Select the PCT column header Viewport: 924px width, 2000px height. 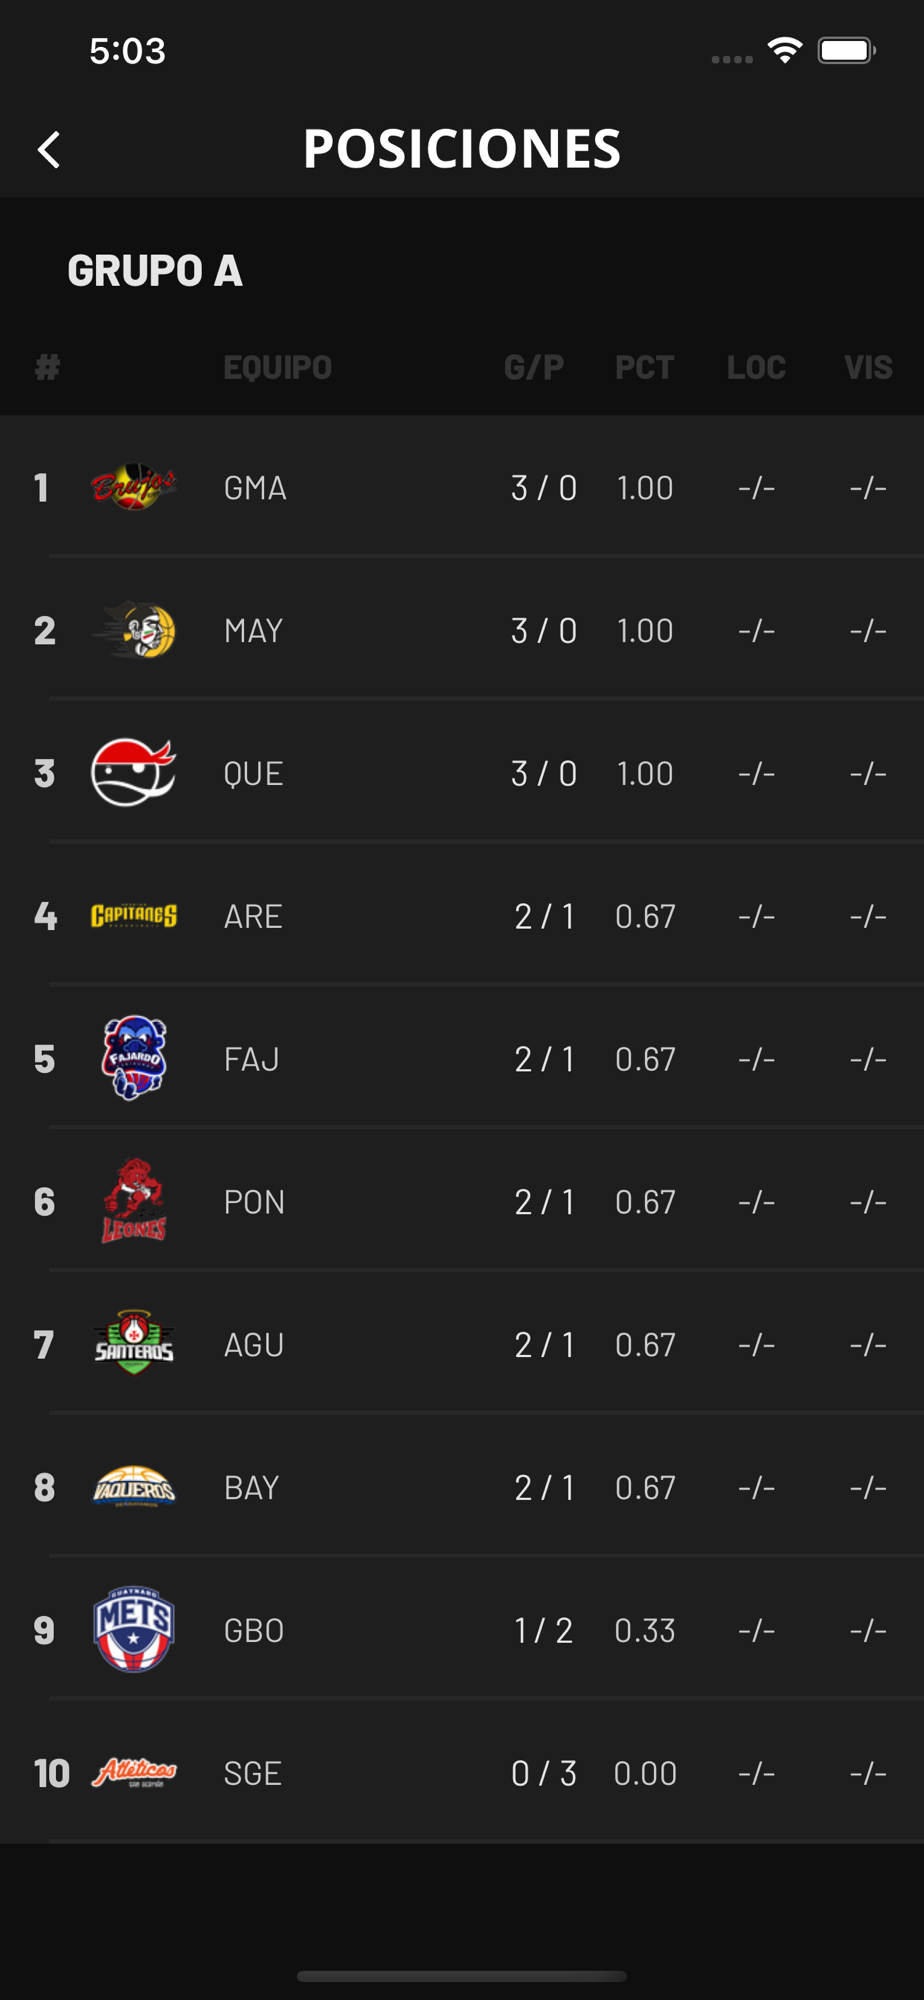coord(644,367)
